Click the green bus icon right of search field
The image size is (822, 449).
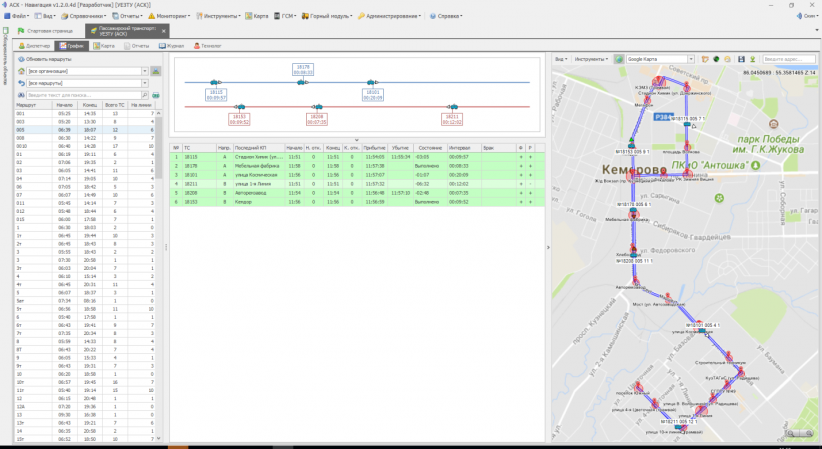pyautogui.click(x=156, y=95)
